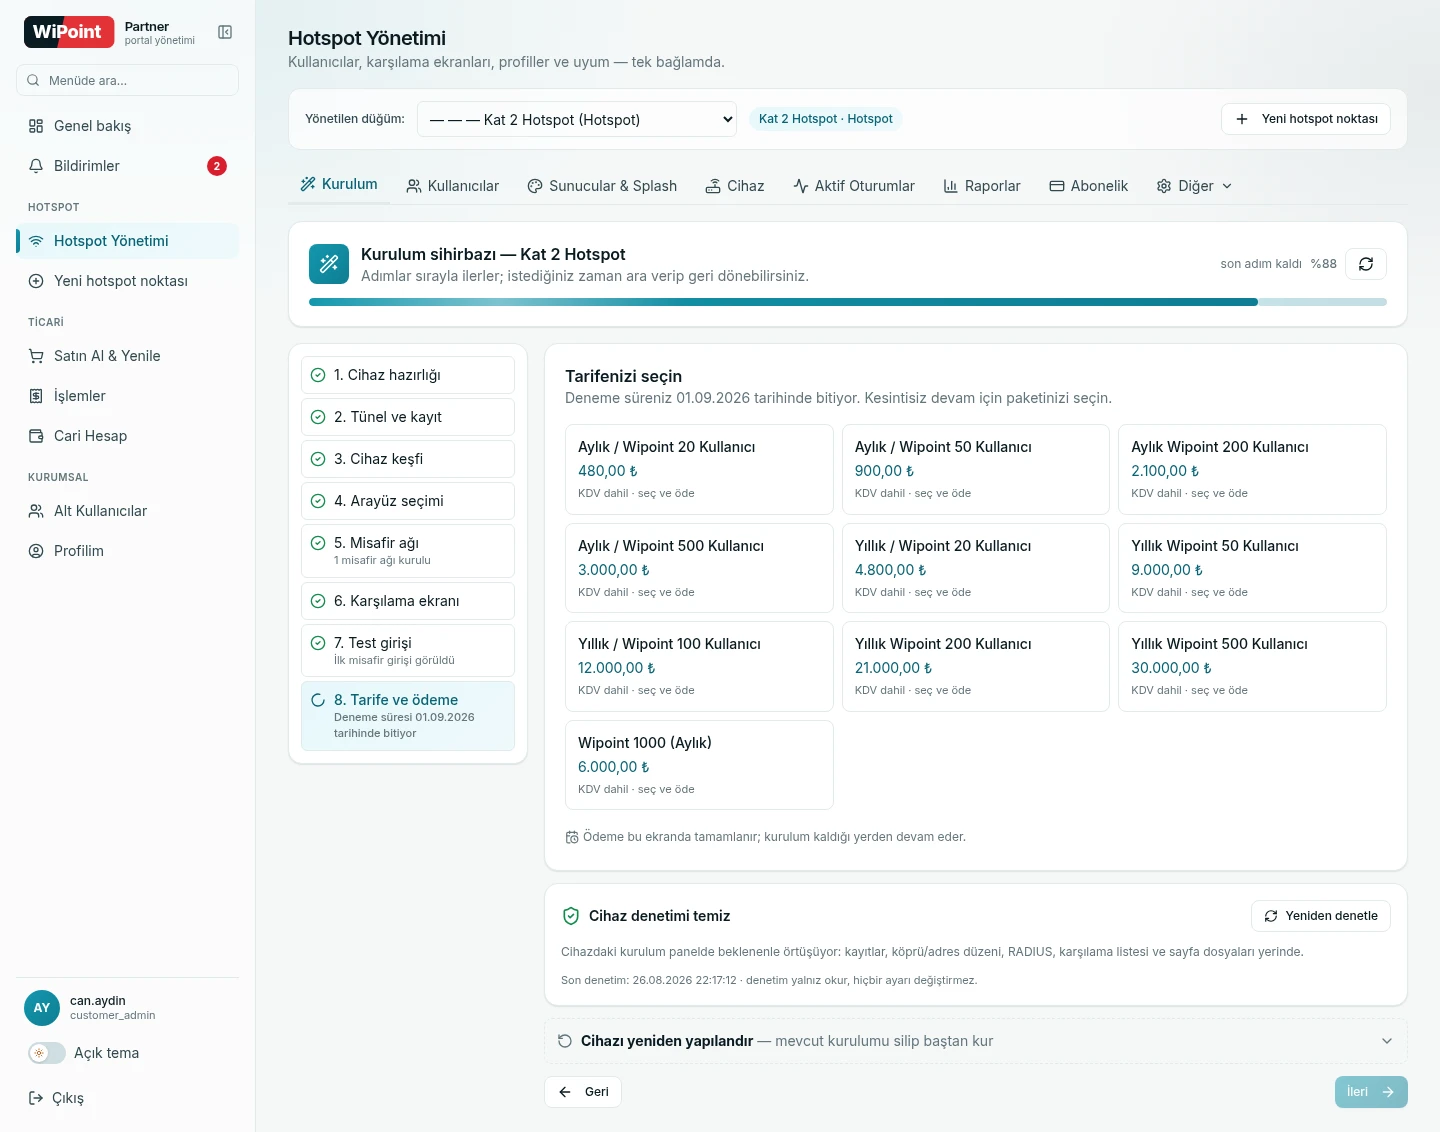Open wizard step 1. Cihaz hazırlığı
1440x1132 pixels.
point(408,375)
